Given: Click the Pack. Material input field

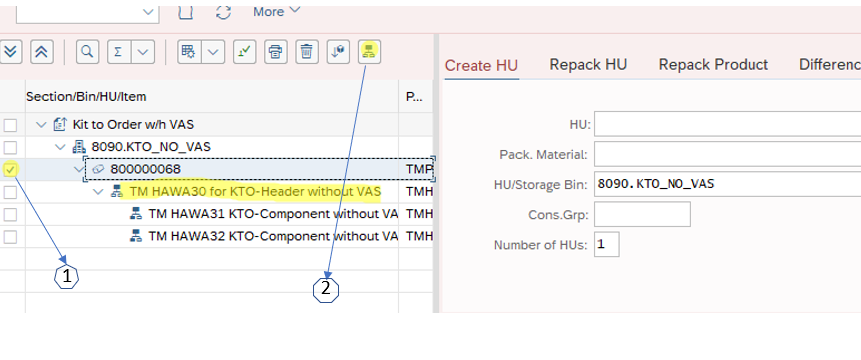Looking at the screenshot, I should click(x=728, y=154).
